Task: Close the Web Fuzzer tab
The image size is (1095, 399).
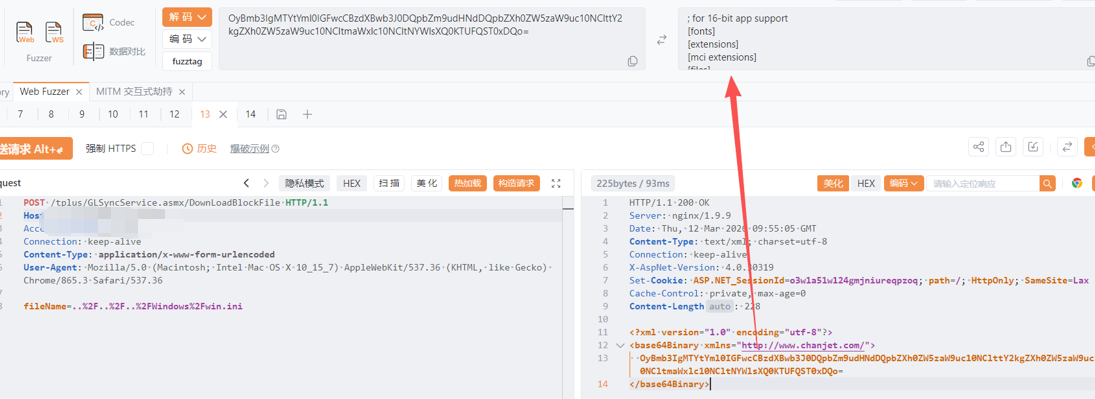Action: tap(80, 92)
